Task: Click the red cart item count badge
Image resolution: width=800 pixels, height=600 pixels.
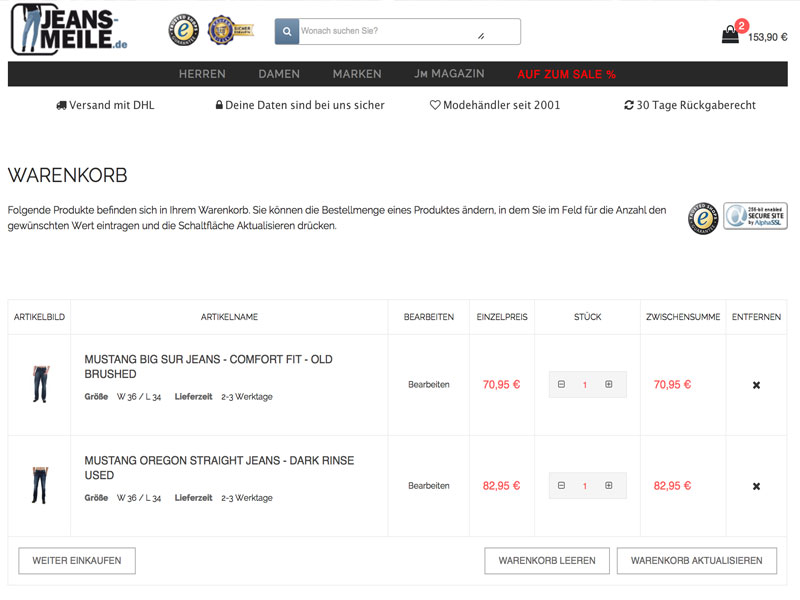Action: pos(741,25)
